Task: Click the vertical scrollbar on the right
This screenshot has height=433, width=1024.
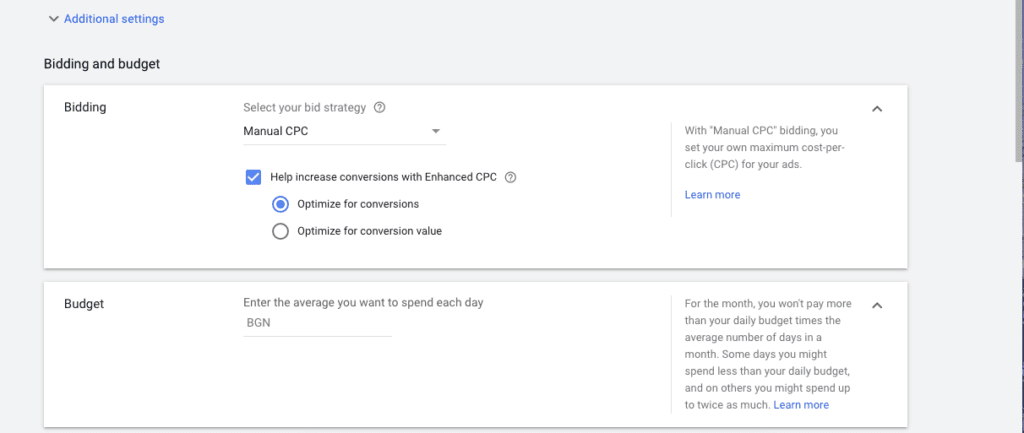Action: point(1018,80)
